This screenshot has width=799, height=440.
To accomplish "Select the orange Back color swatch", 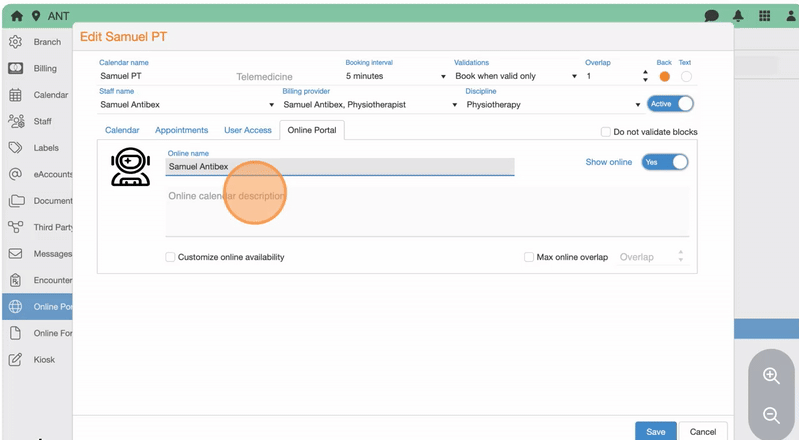I will pyautogui.click(x=664, y=77).
